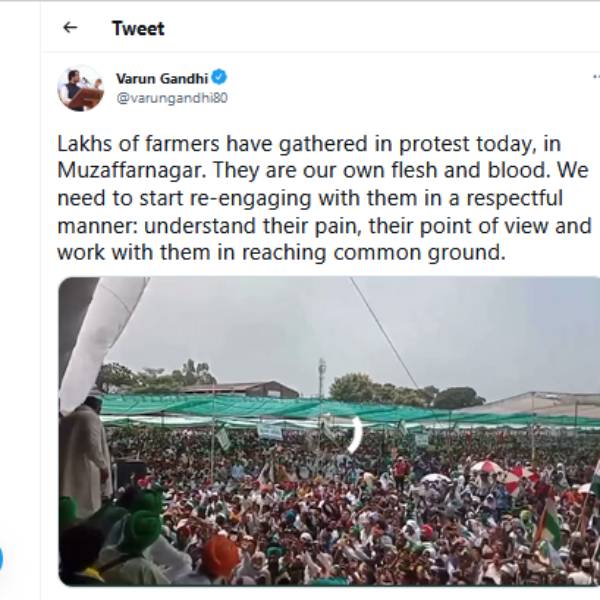The image size is (600, 600).
Task: Click the back arrow icon
Action: (70, 28)
